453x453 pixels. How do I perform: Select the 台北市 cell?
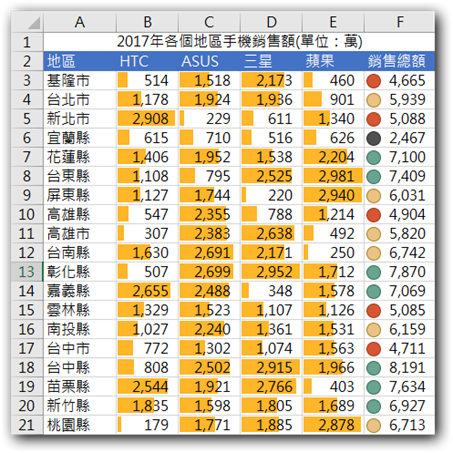[80, 100]
